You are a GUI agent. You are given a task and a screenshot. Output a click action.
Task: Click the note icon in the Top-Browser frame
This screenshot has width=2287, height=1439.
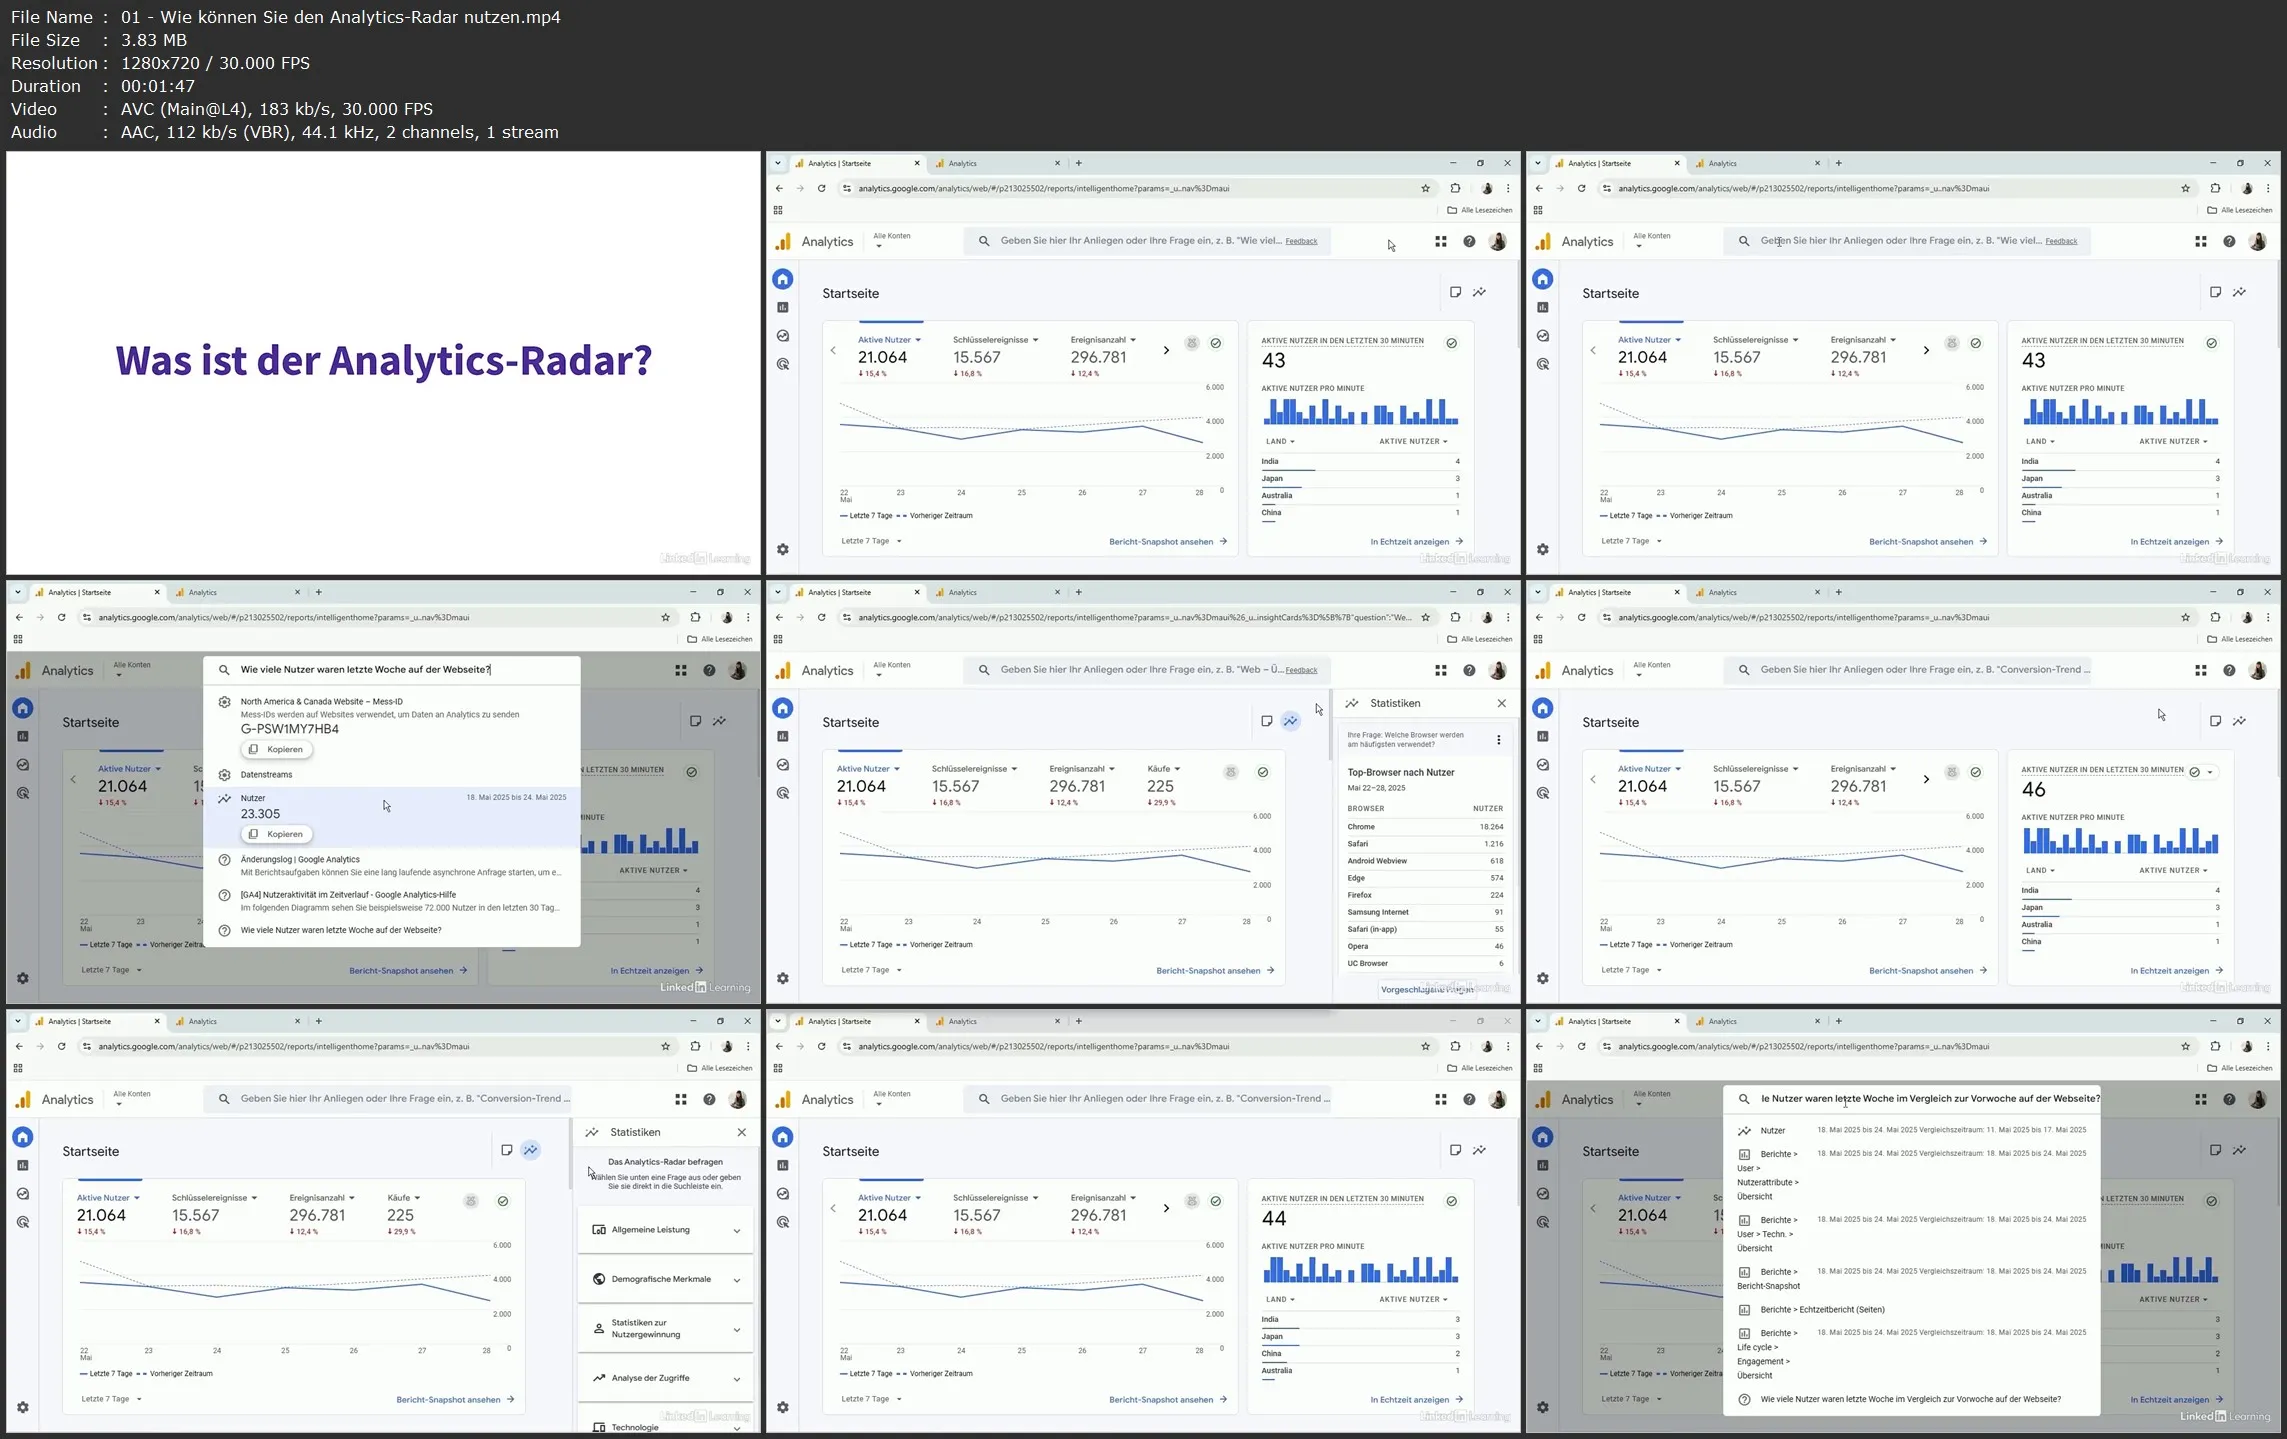[x=1266, y=721]
